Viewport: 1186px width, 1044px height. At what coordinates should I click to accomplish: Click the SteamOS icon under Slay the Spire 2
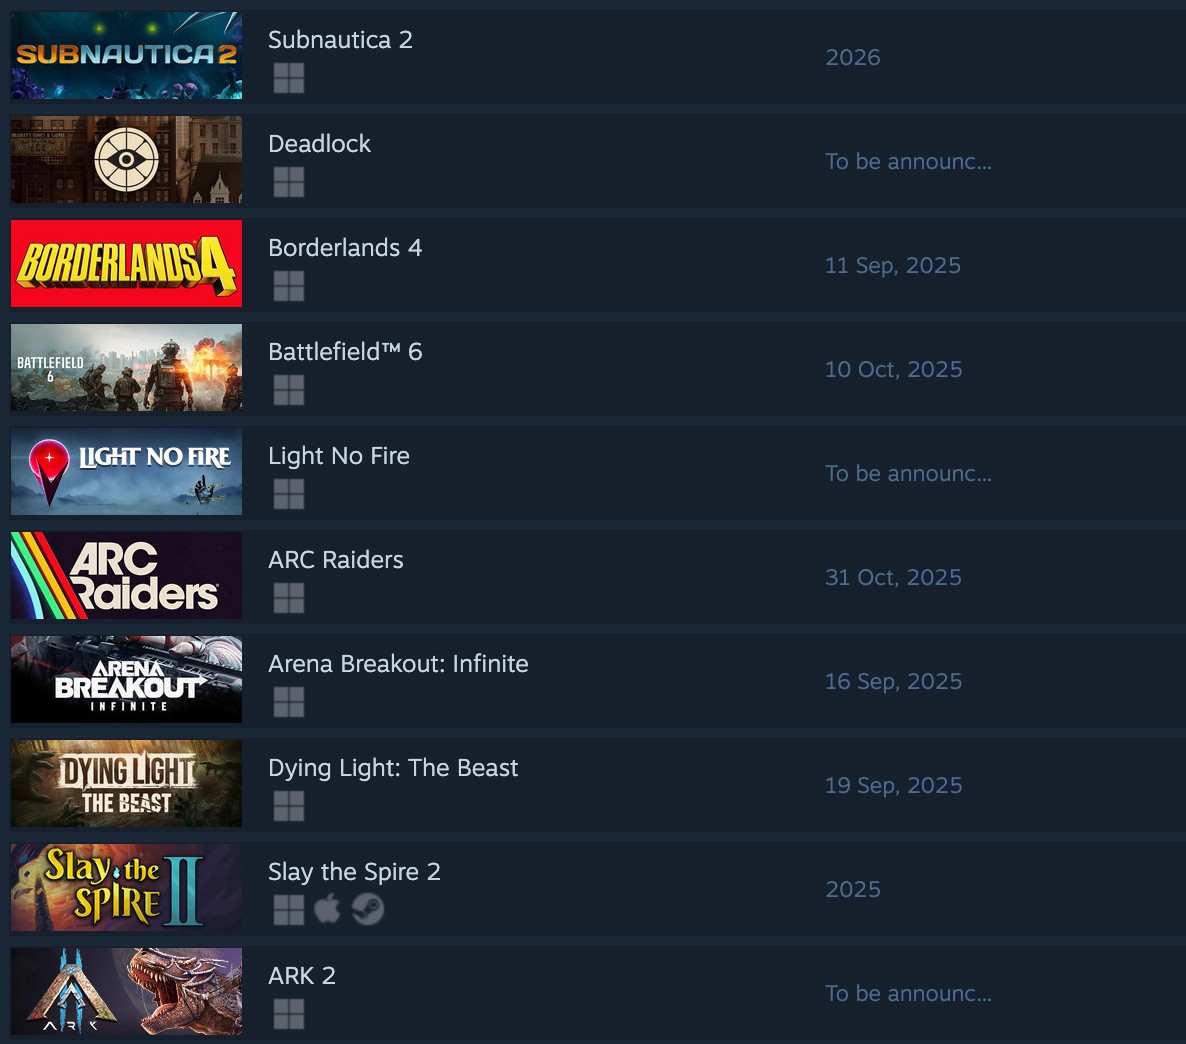(368, 909)
